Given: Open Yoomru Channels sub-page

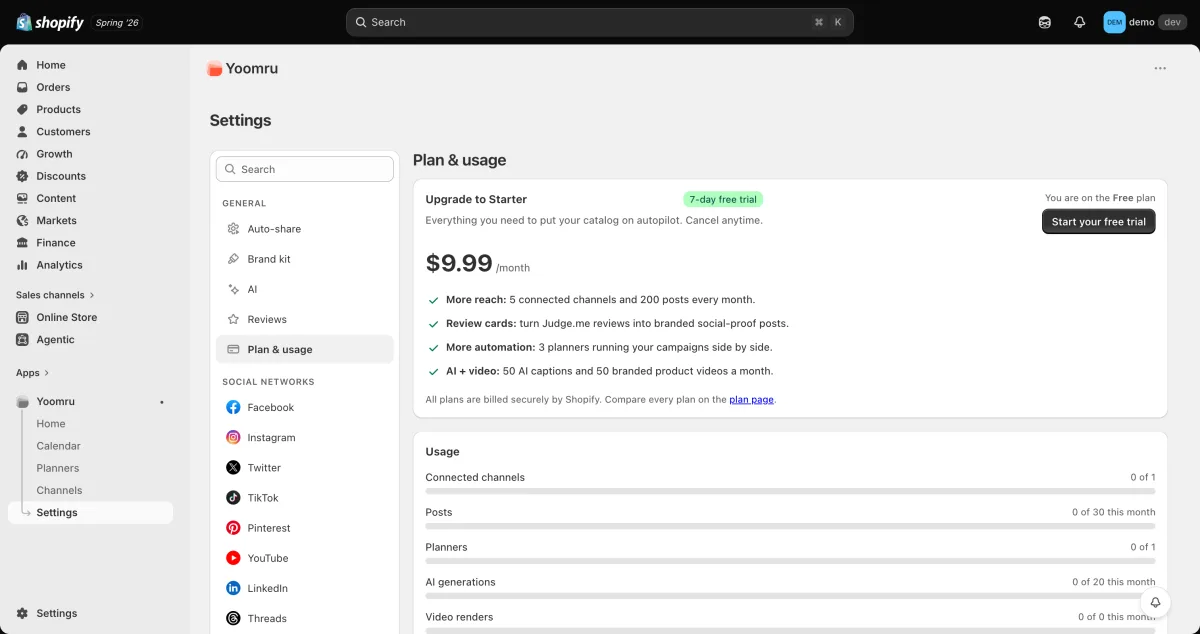Looking at the screenshot, I should [x=59, y=490].
